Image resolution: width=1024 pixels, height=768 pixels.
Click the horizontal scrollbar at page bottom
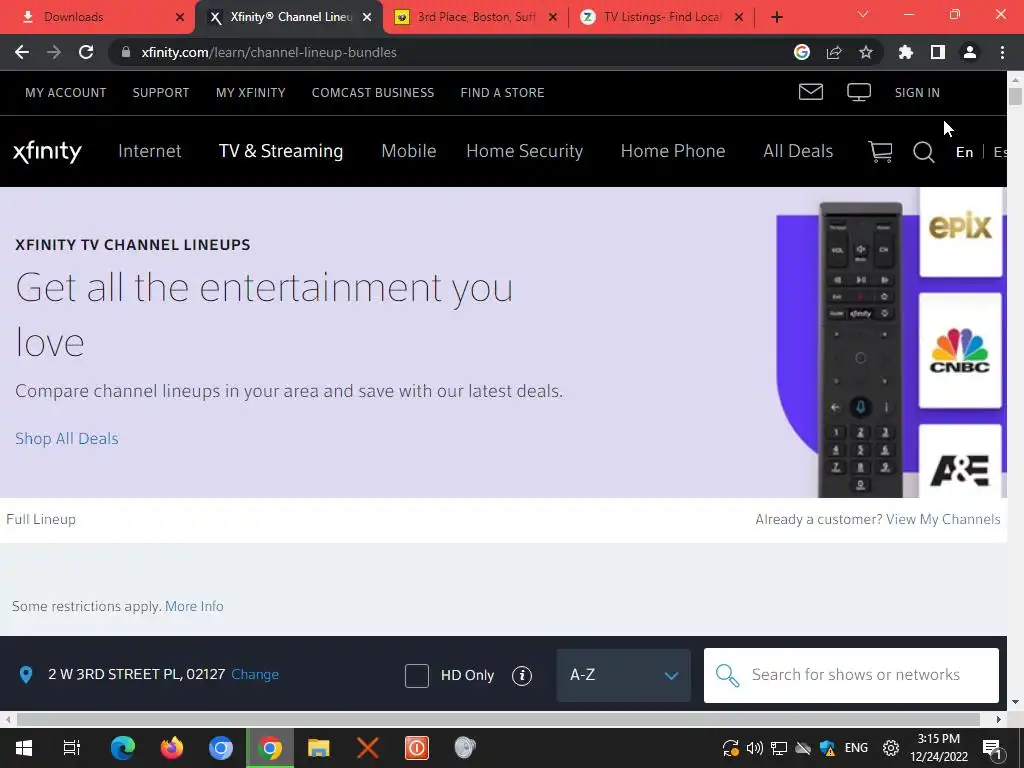pyautogui.click(x=498, y=719)
